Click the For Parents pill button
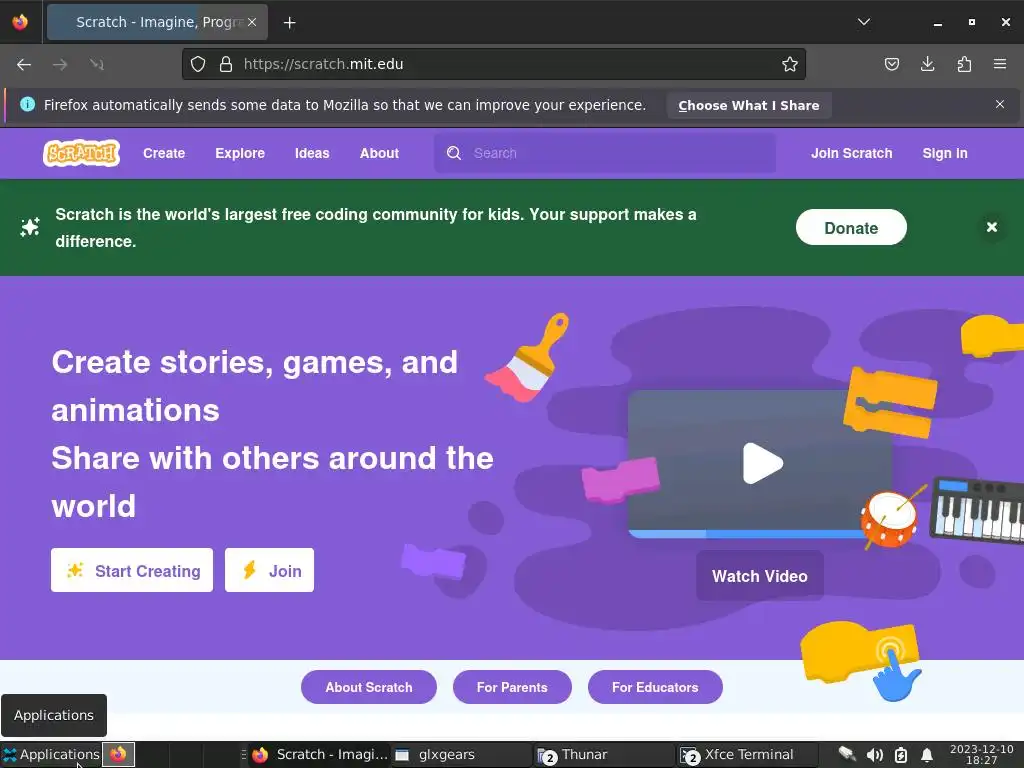Image resolution: width=1024 pixels, height=768 pixels. (512, 687)
